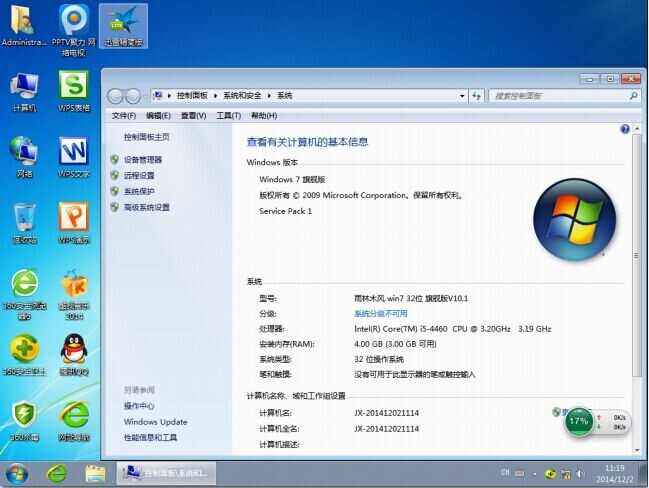Screen dimensions: 649x488
Task: Open the Recycle Bin (回收站) icon
Action: [24, 224]
